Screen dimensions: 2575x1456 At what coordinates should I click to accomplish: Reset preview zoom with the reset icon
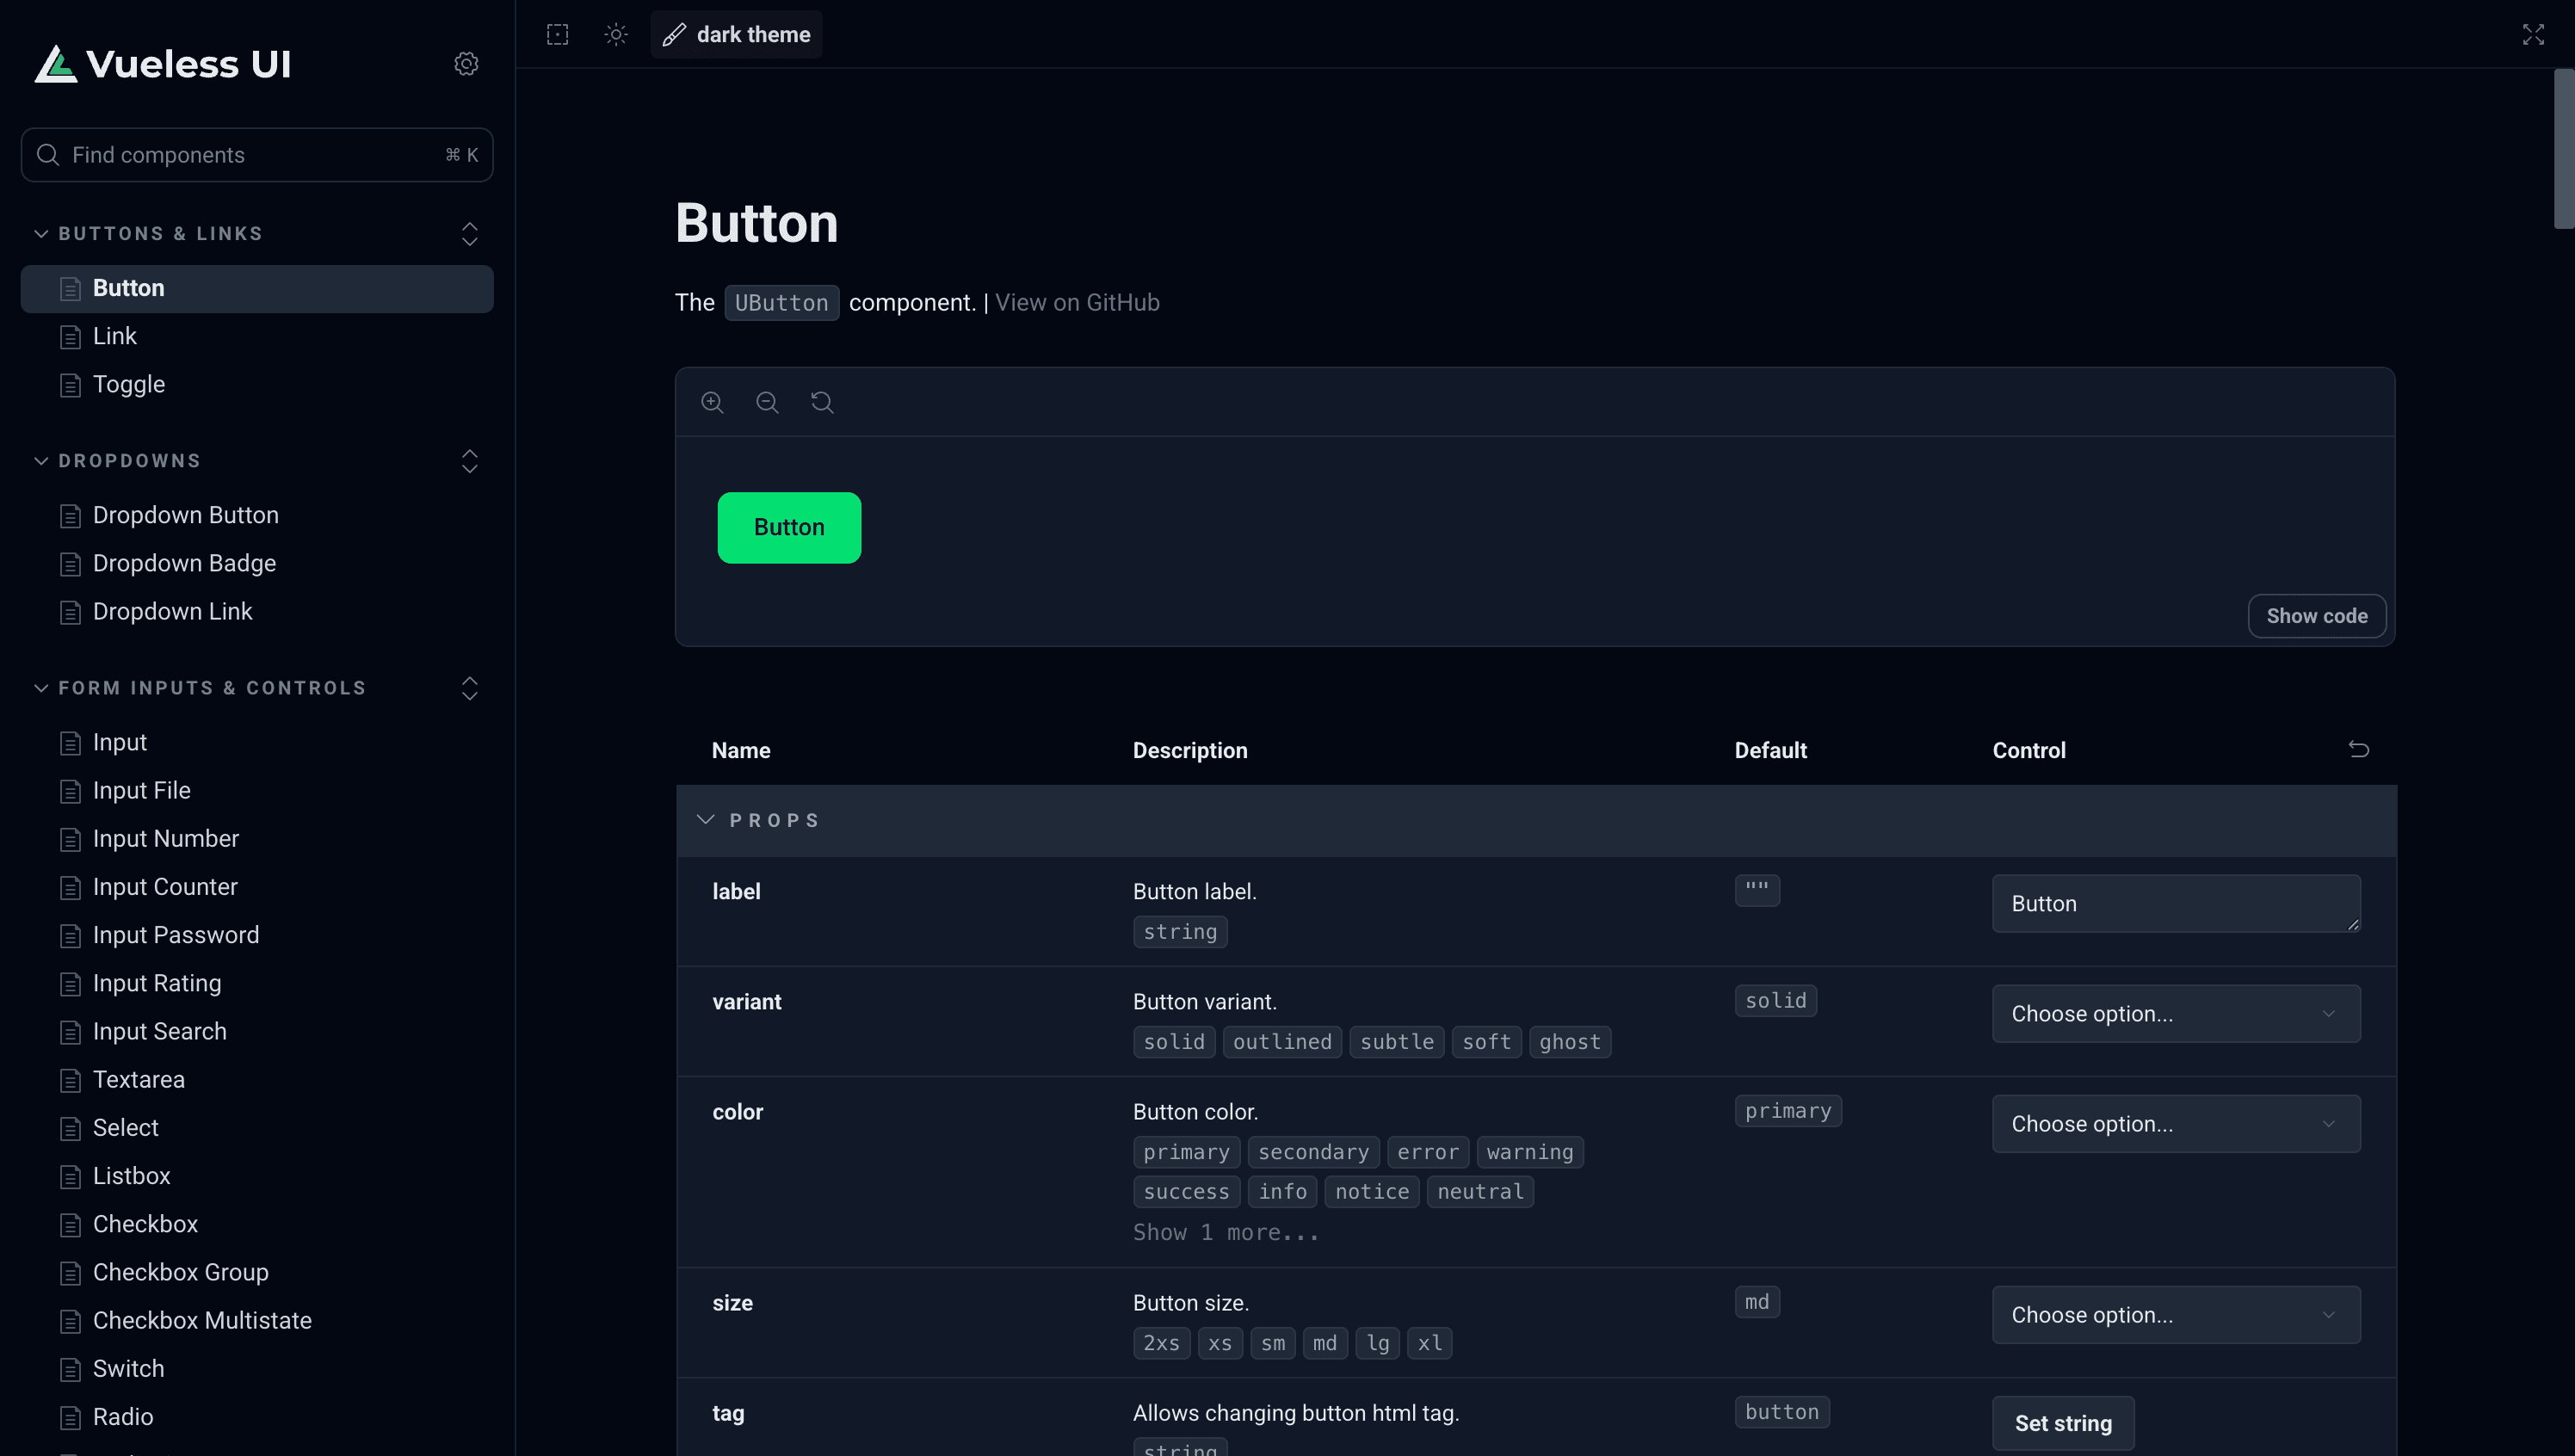[x=822, y=402]
